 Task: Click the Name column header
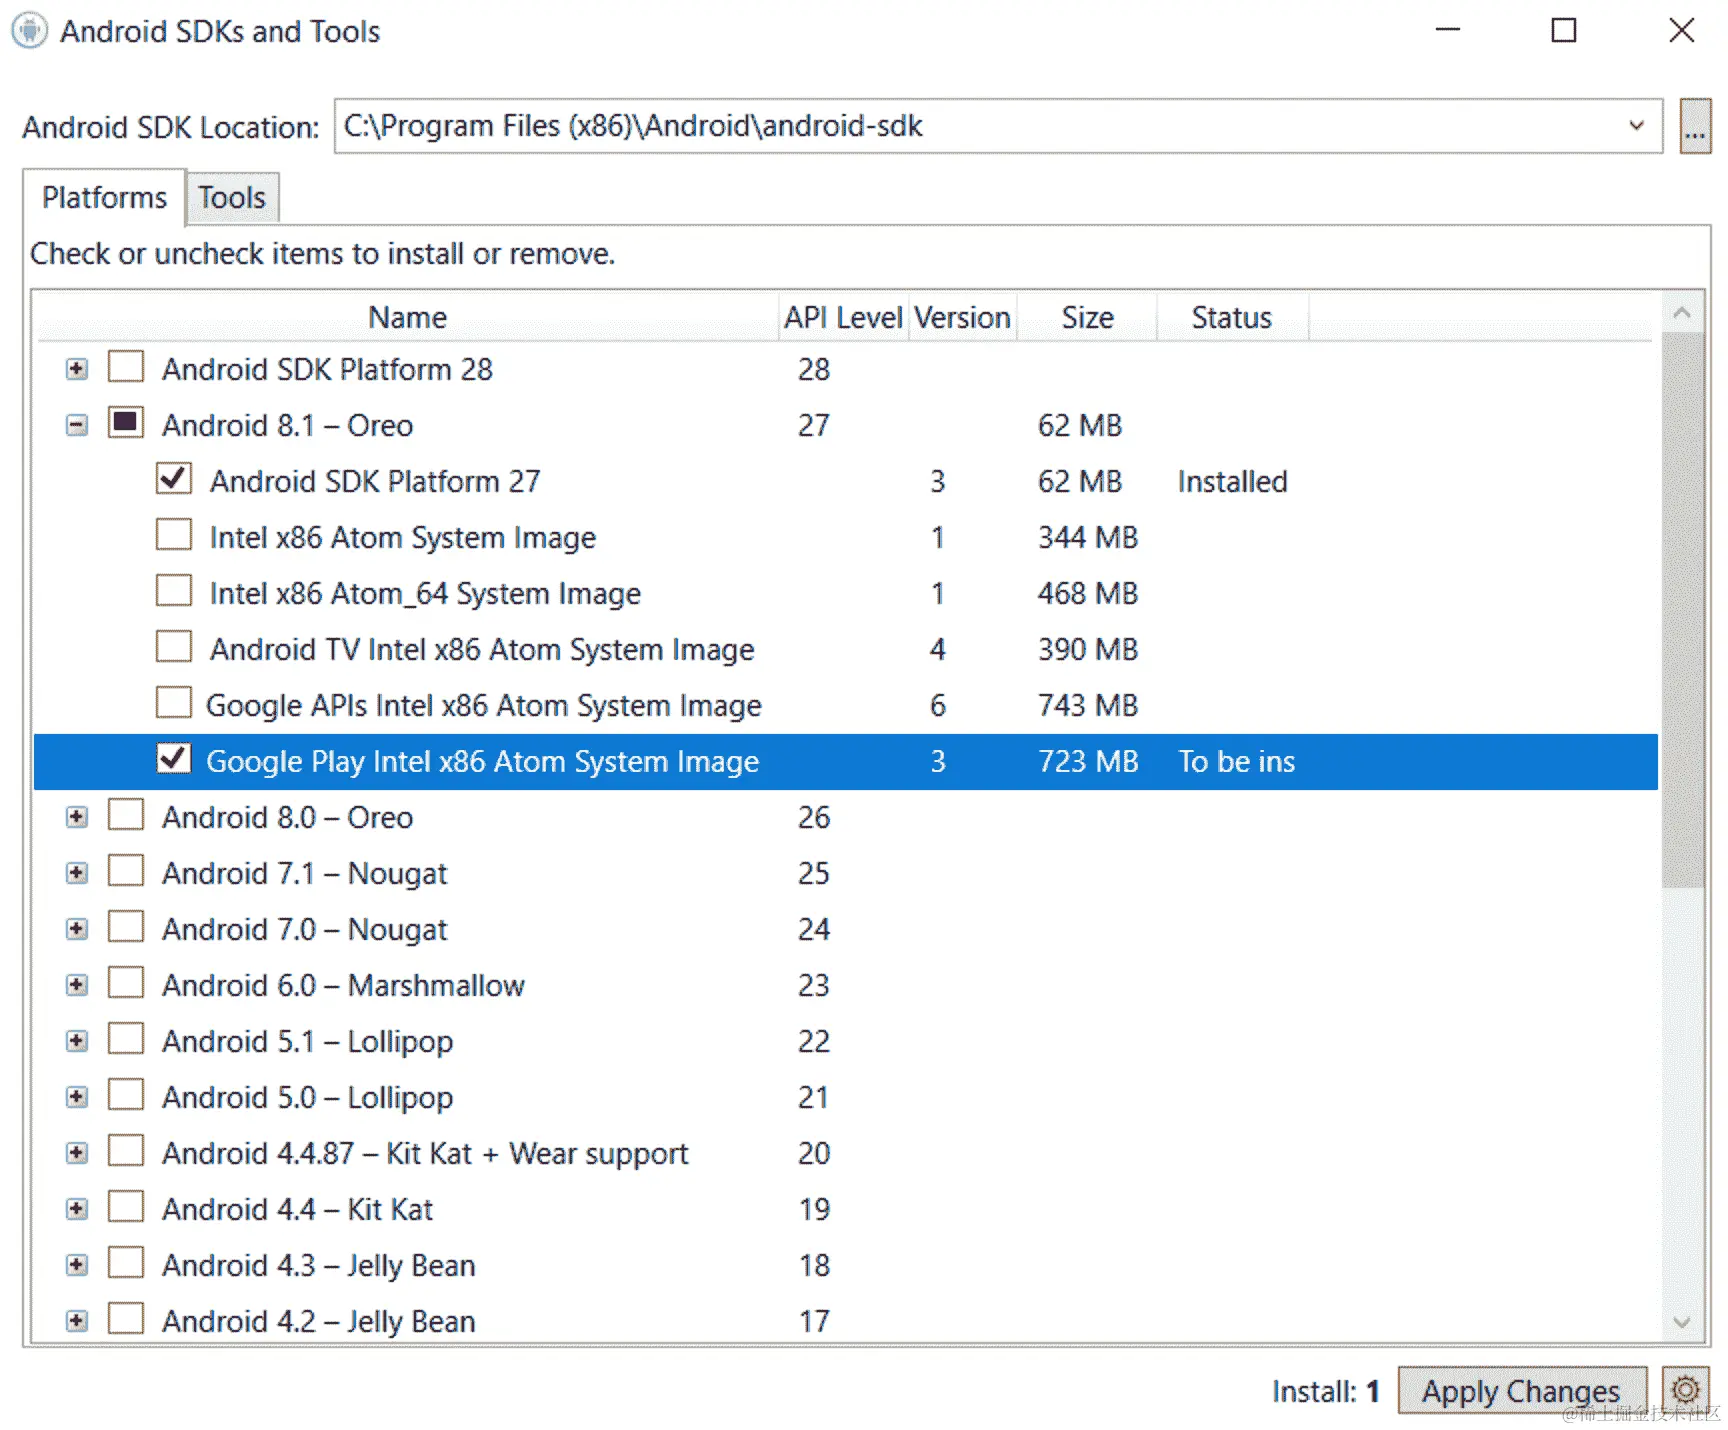pyautogui.click(x=408, y=318)
